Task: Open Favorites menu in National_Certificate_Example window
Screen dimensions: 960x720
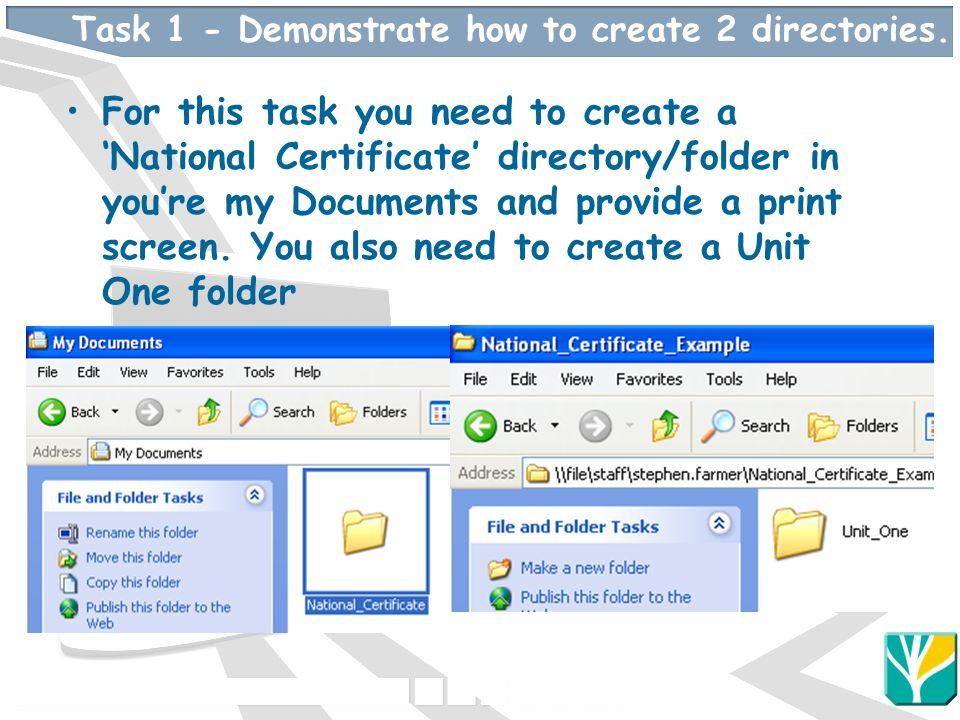Action: 649,380
